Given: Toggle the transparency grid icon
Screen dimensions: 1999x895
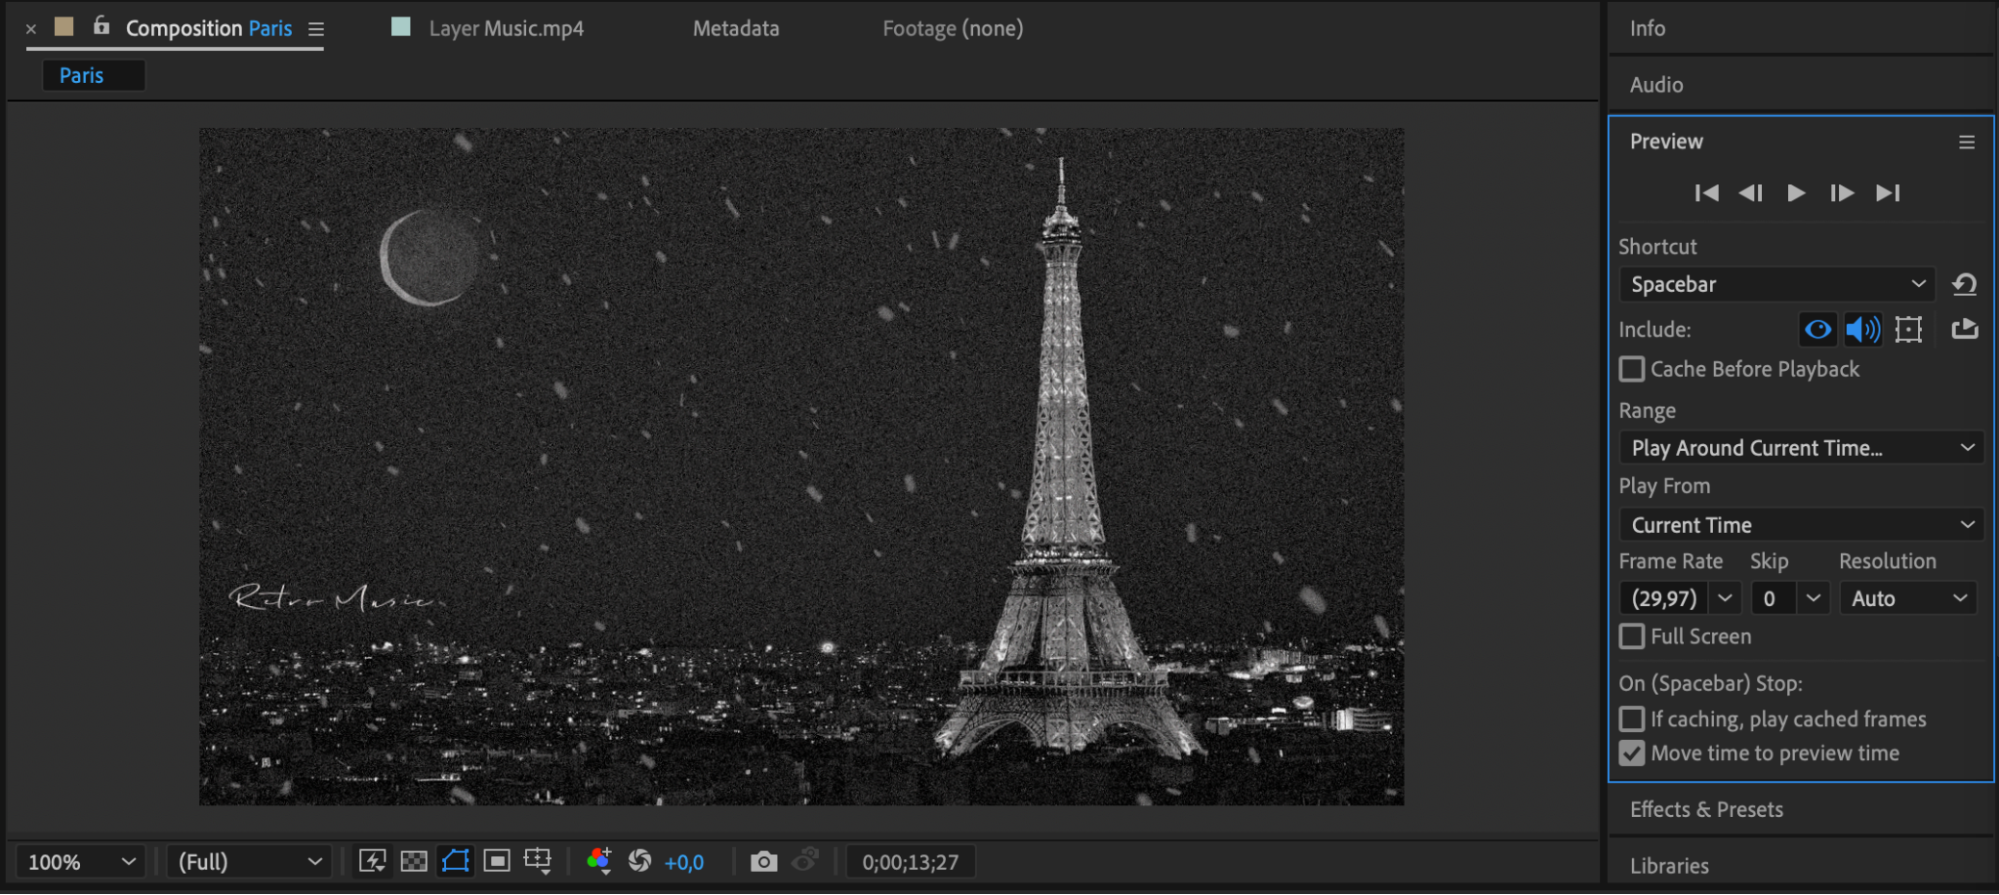Looking at the screenshot, I should [x=413, y=862].
